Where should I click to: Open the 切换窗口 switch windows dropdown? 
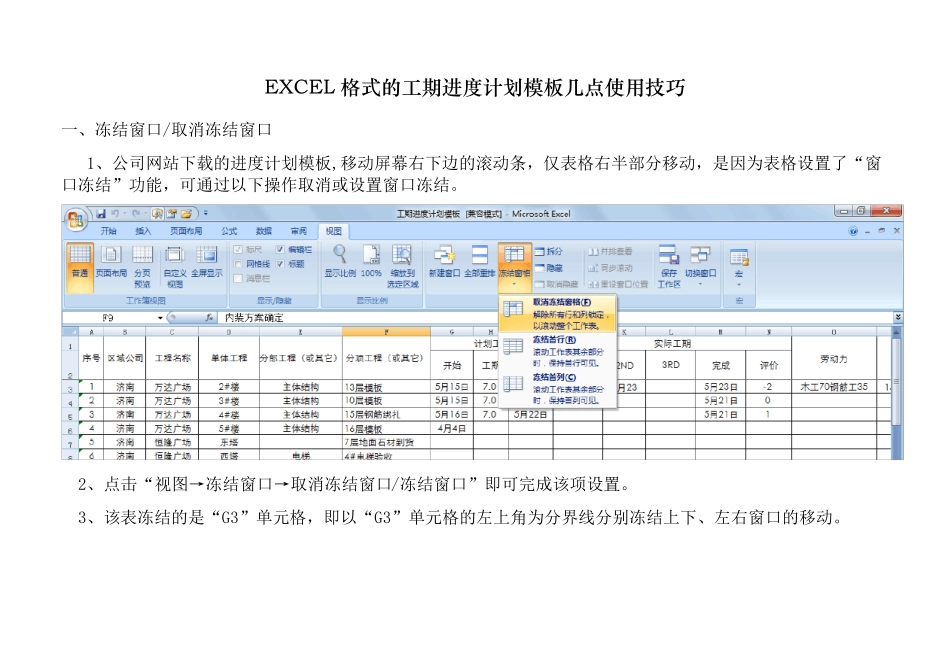click(x=700, y=265)
